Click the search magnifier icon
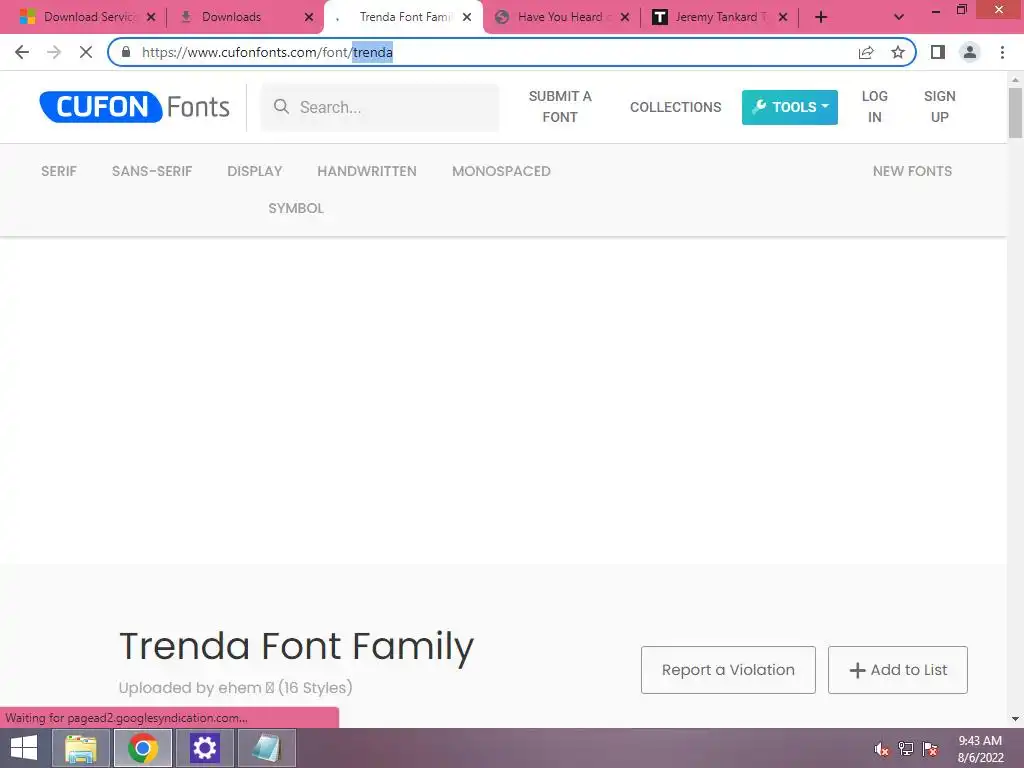 (281, 106)
